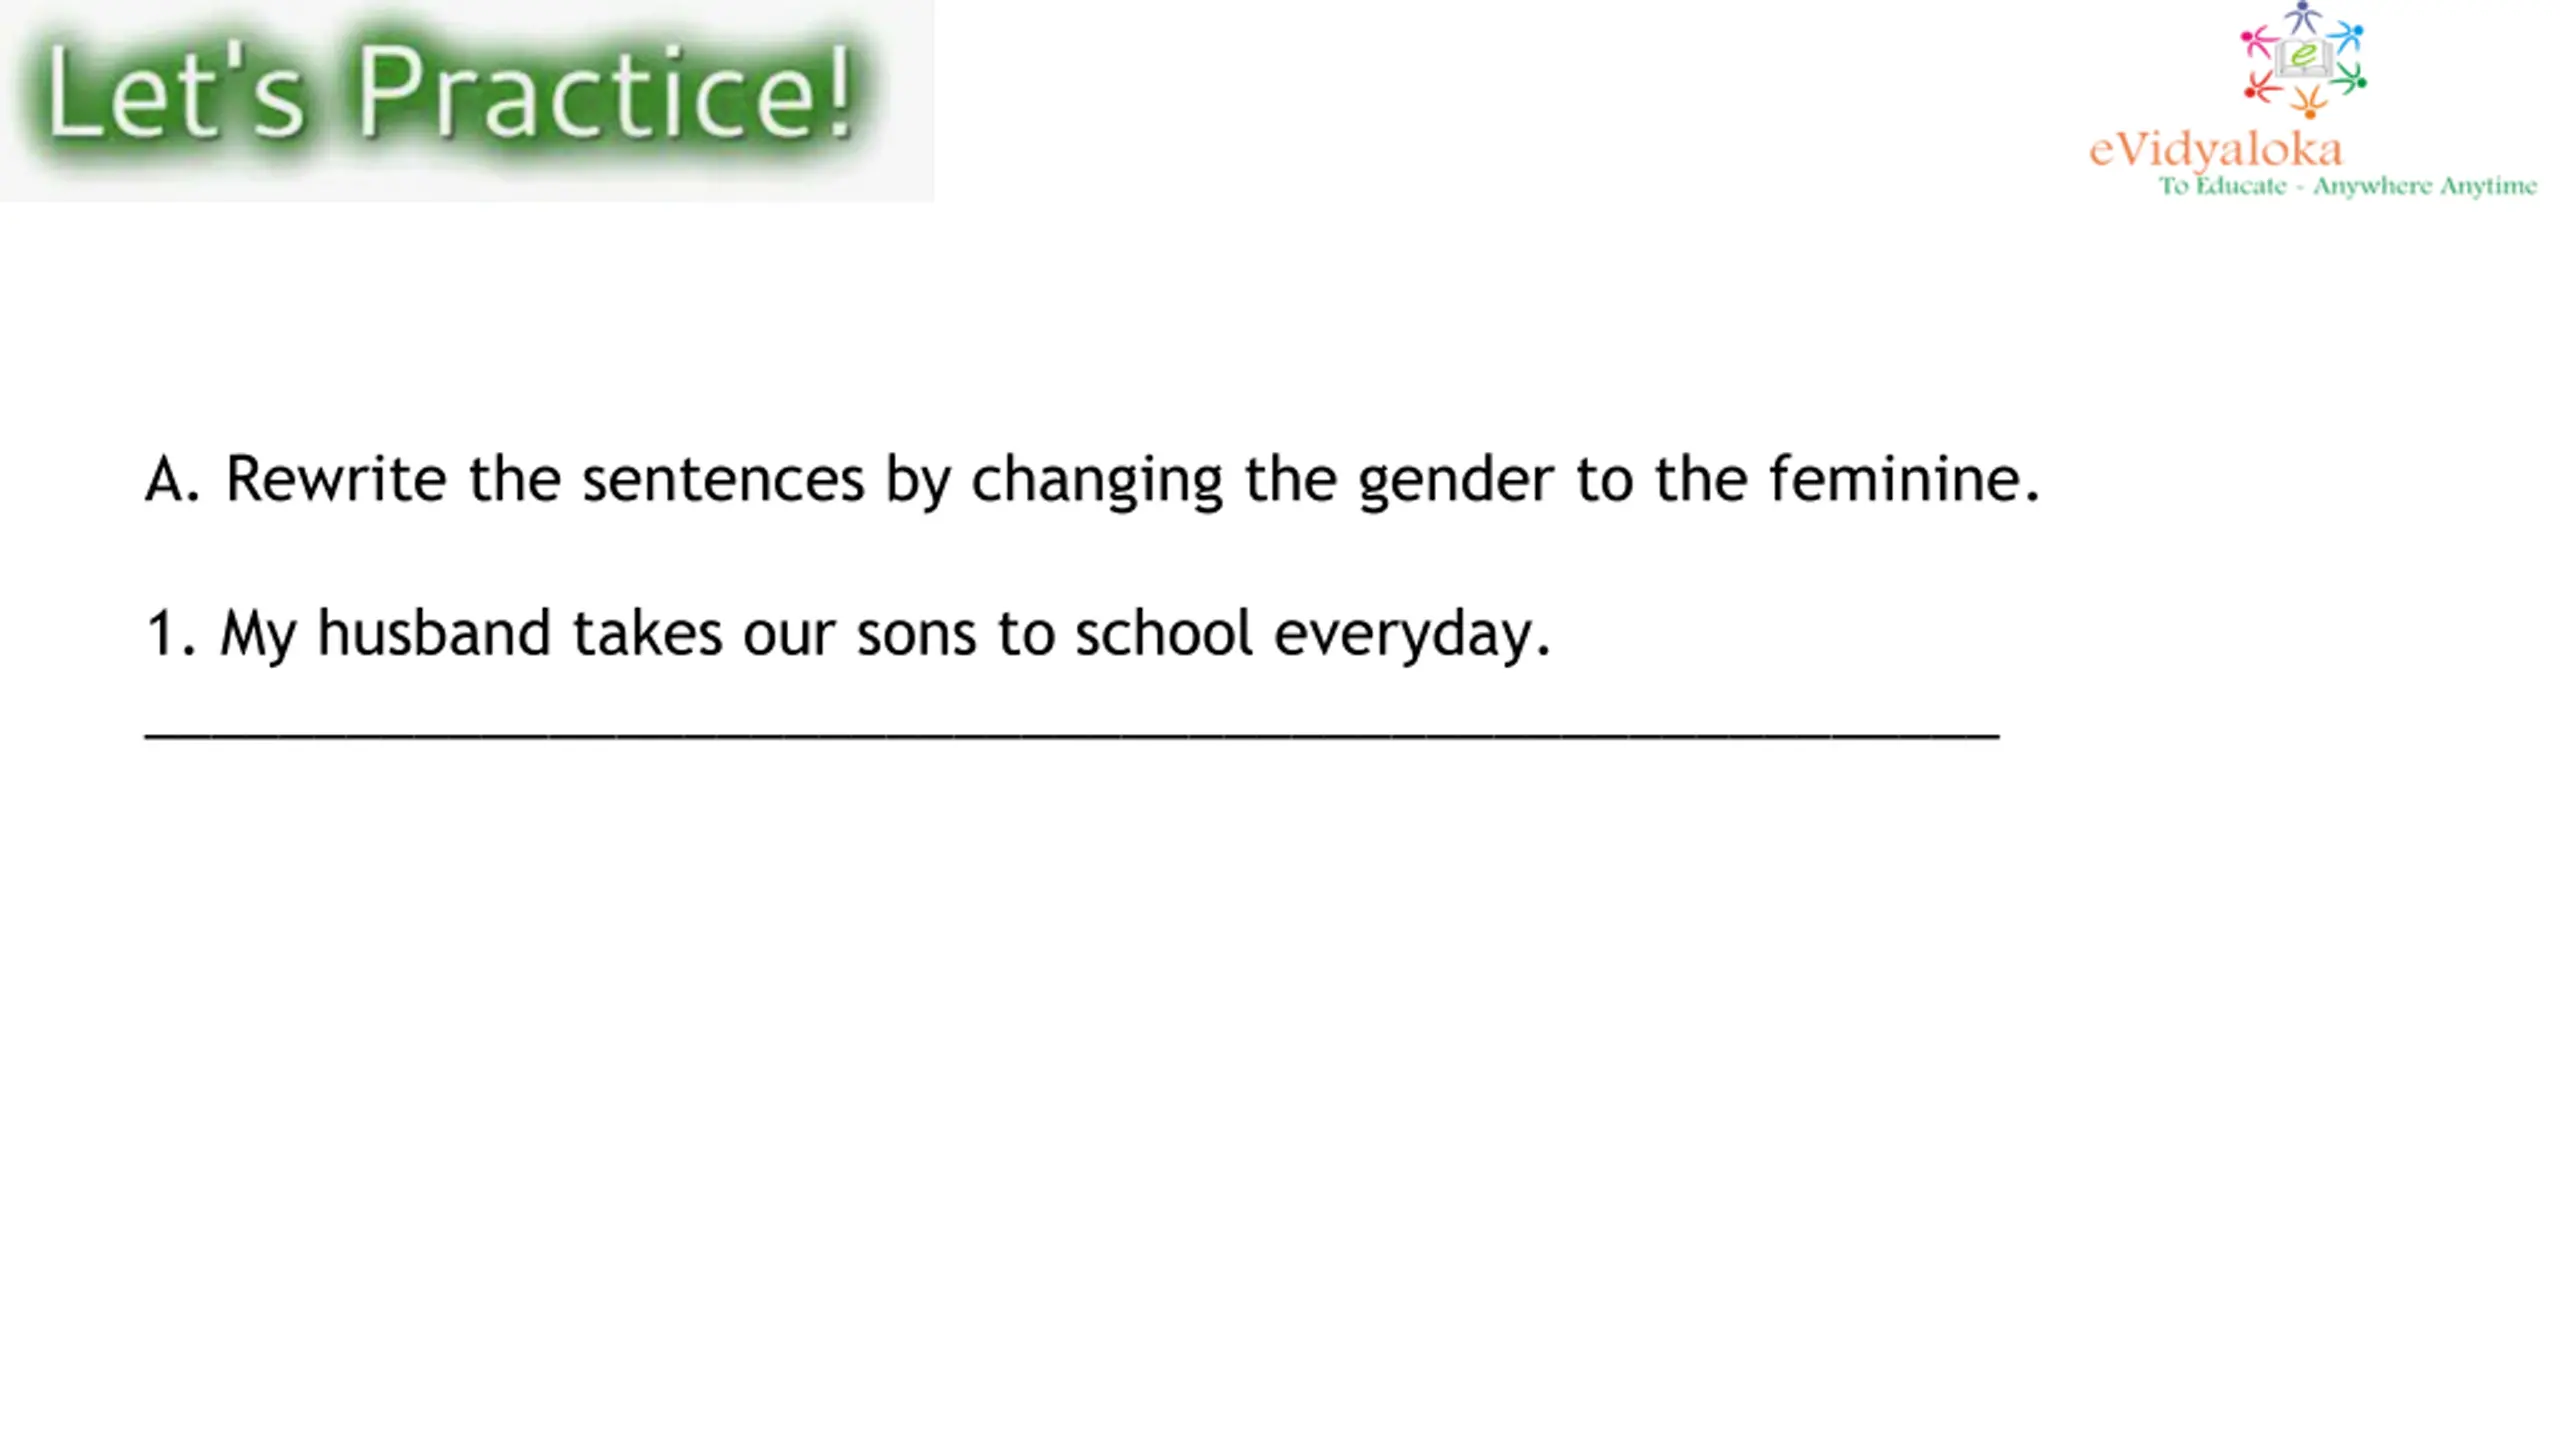Select the word school in sentence 1
This screenshot has height=1440, width=2560.
click(1164, 633)
